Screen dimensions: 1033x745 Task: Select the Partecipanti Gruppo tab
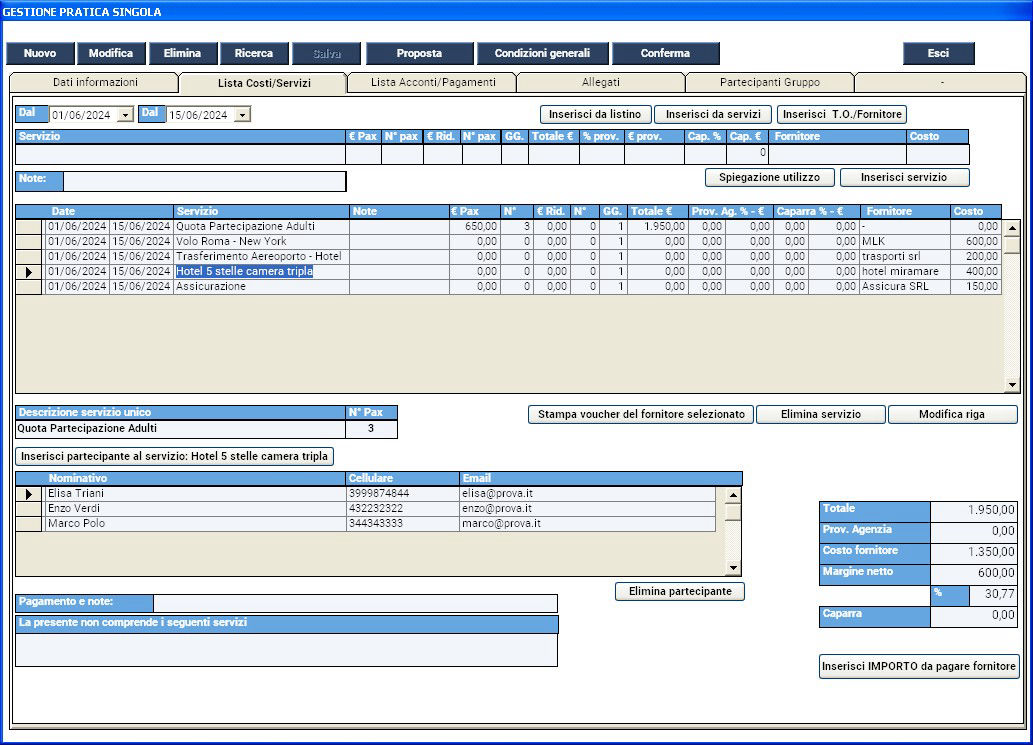769,82
